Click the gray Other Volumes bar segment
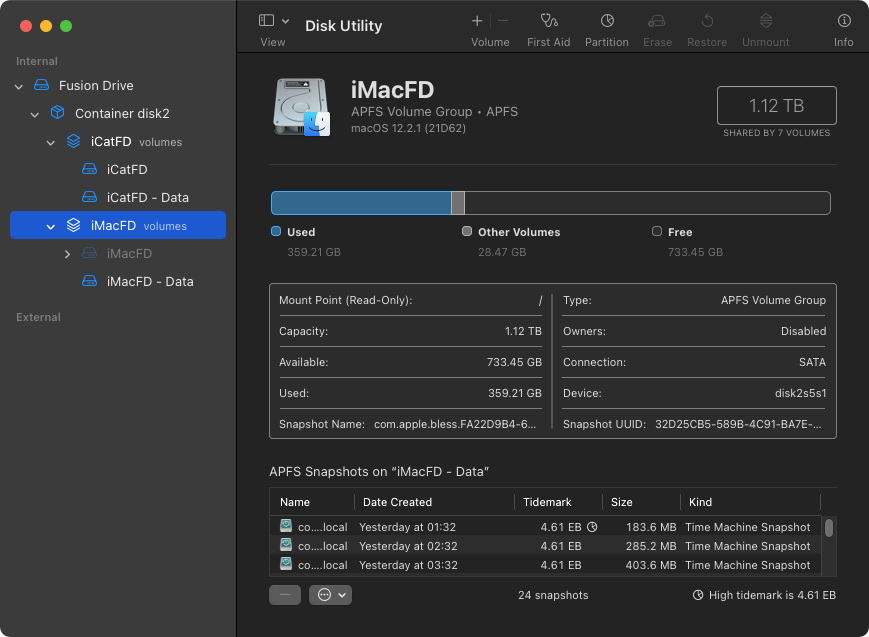869x637 pixels. (458, 203)
